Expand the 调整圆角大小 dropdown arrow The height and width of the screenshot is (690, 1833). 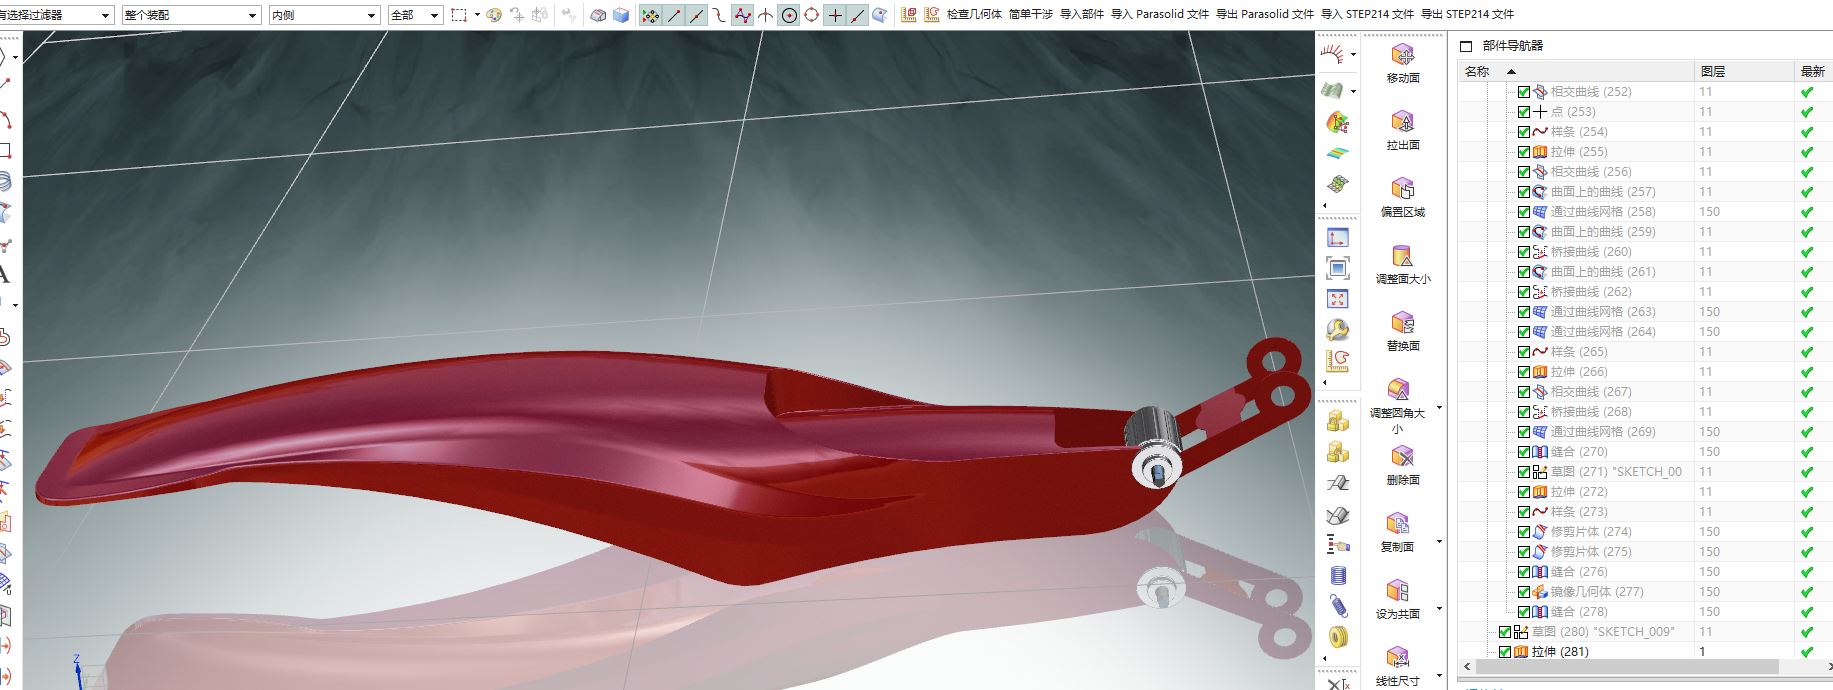coord(1439,407)
